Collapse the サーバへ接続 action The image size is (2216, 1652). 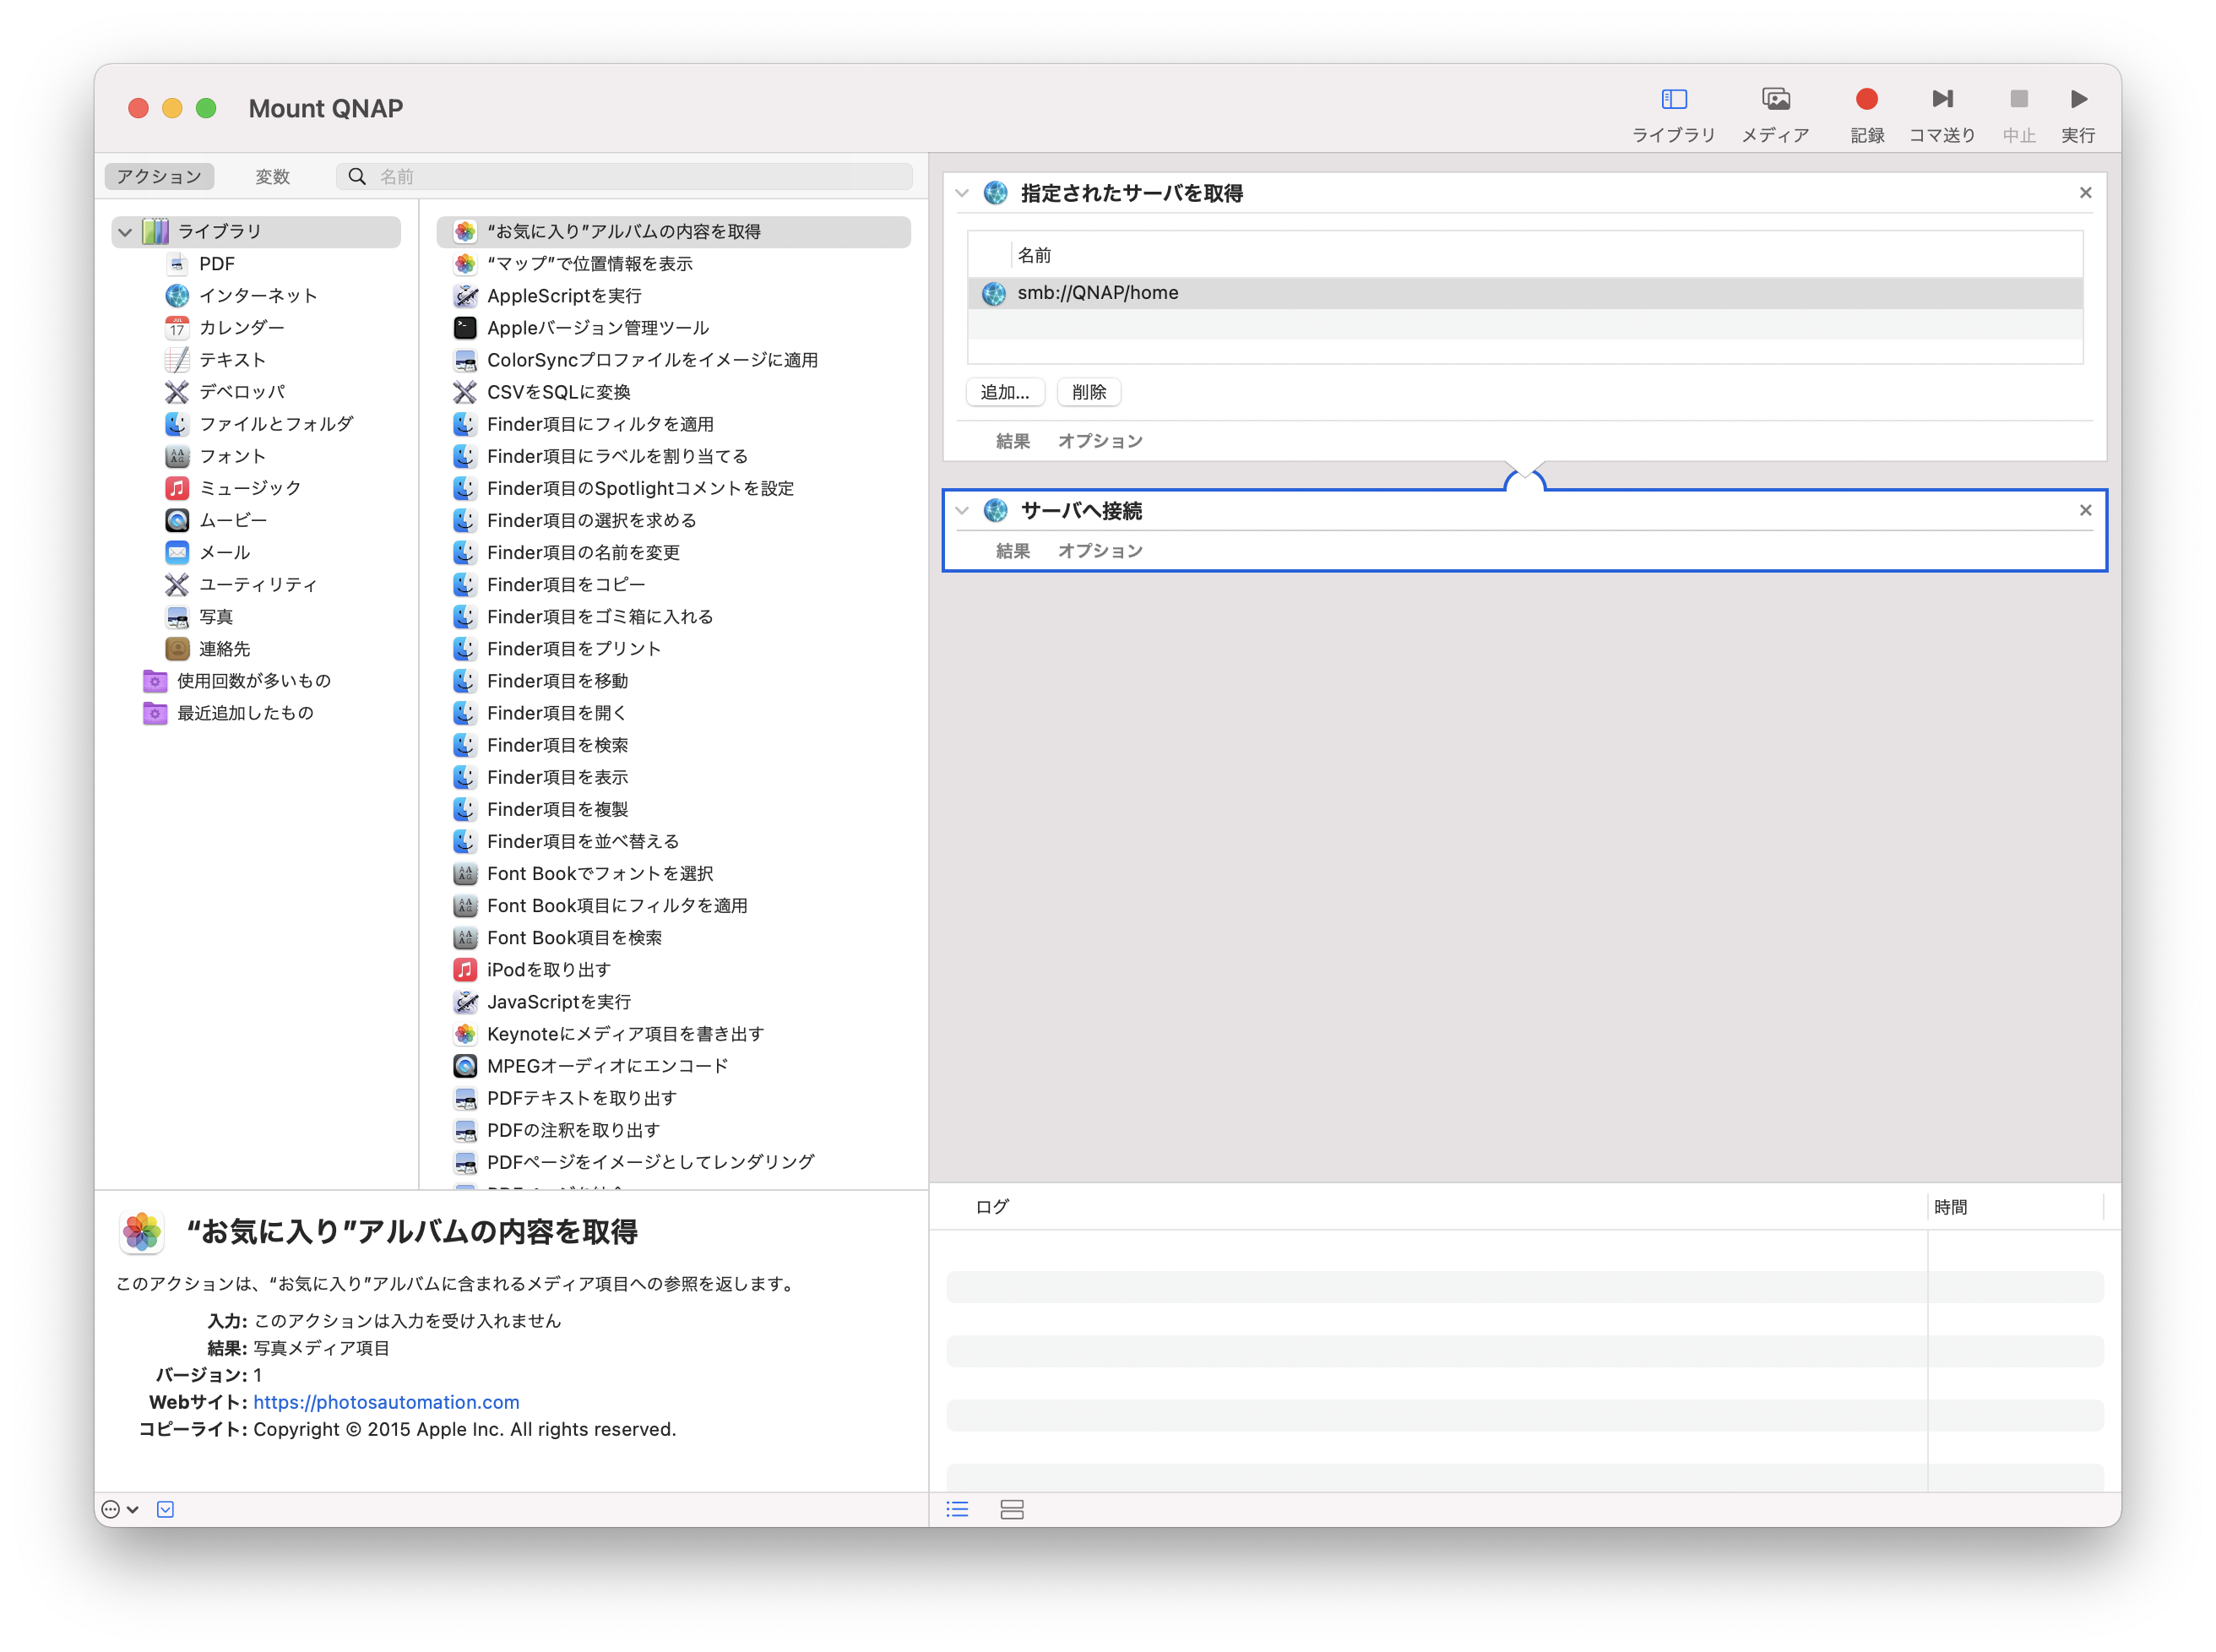tap(962, 511)
